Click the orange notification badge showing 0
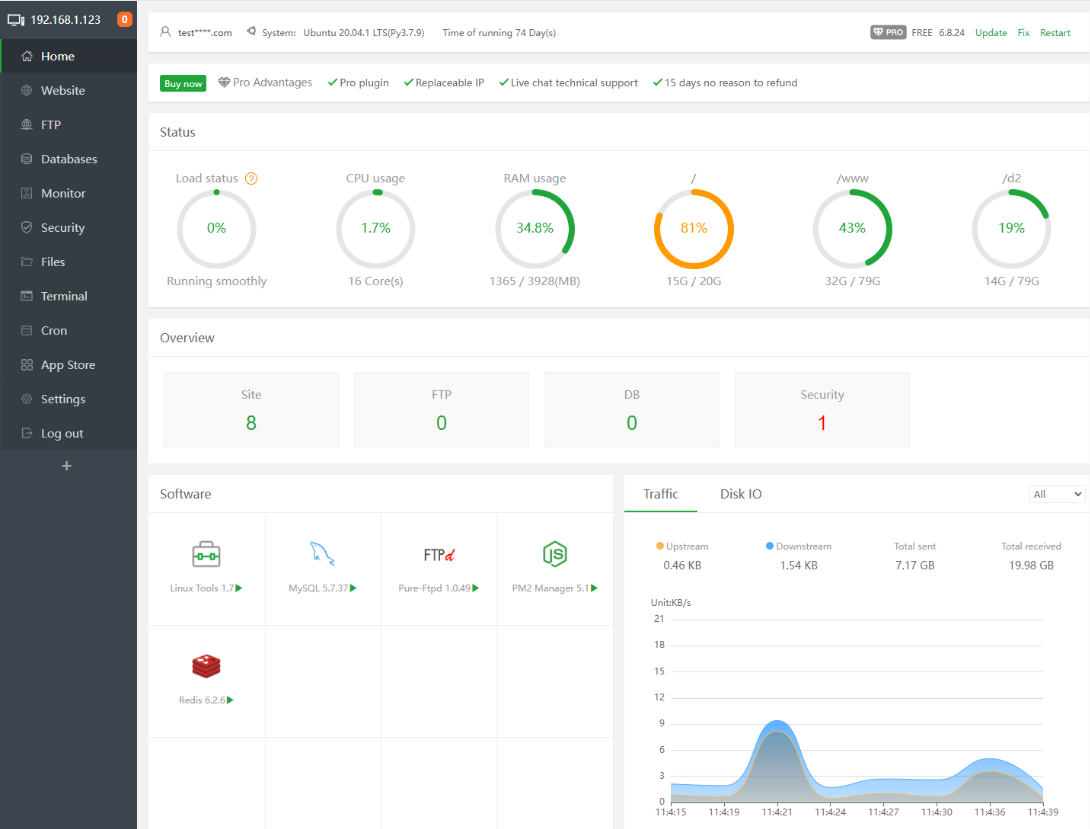 coord(124,19)
